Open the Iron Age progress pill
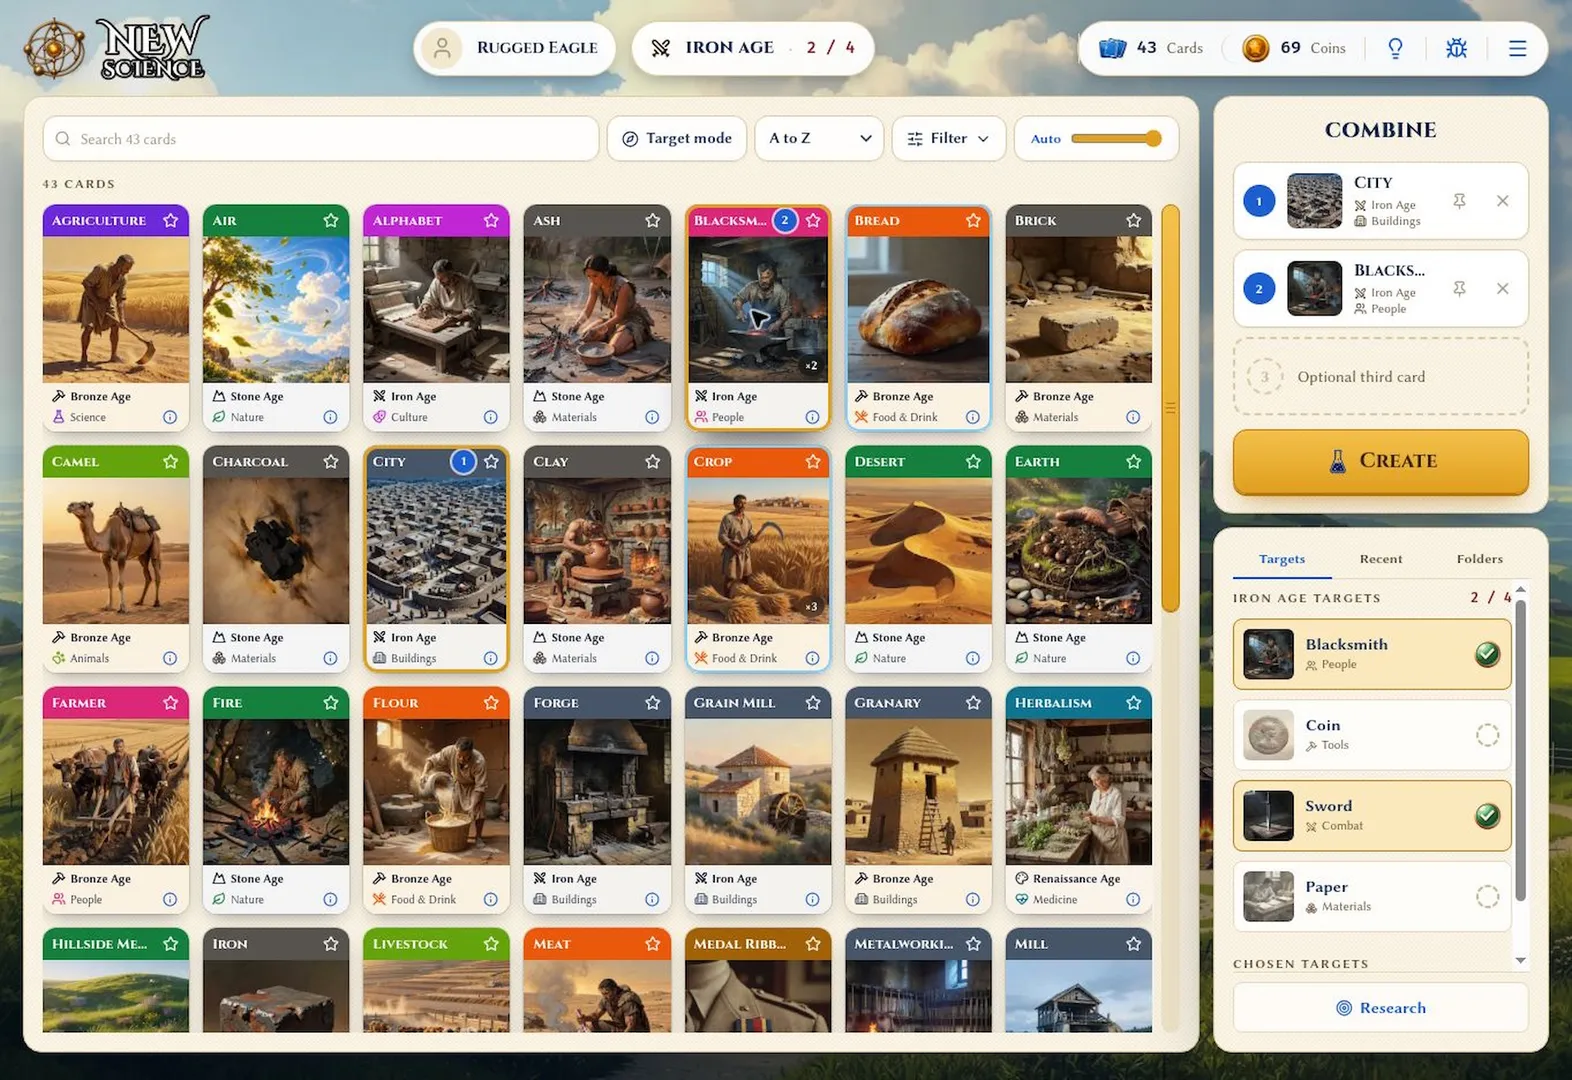The height and width of the screenshot is (1080, 1572). 752,48
